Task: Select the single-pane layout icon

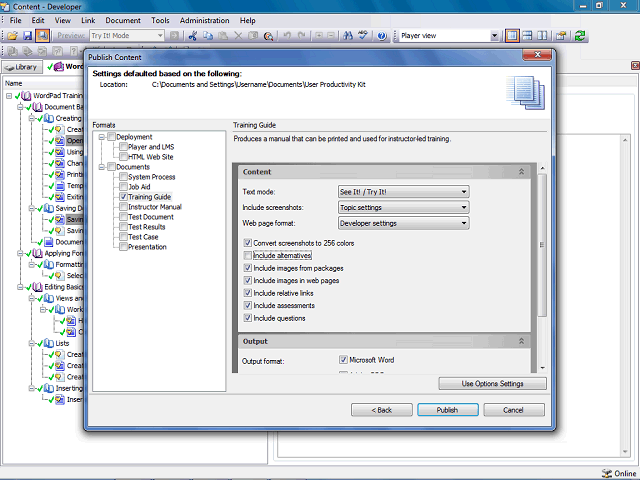Action: [x=512, y=36]
